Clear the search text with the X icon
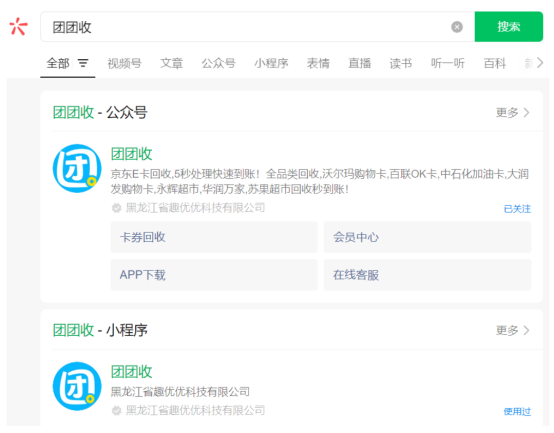The image size is (554, 433). (x=457, y=27)
